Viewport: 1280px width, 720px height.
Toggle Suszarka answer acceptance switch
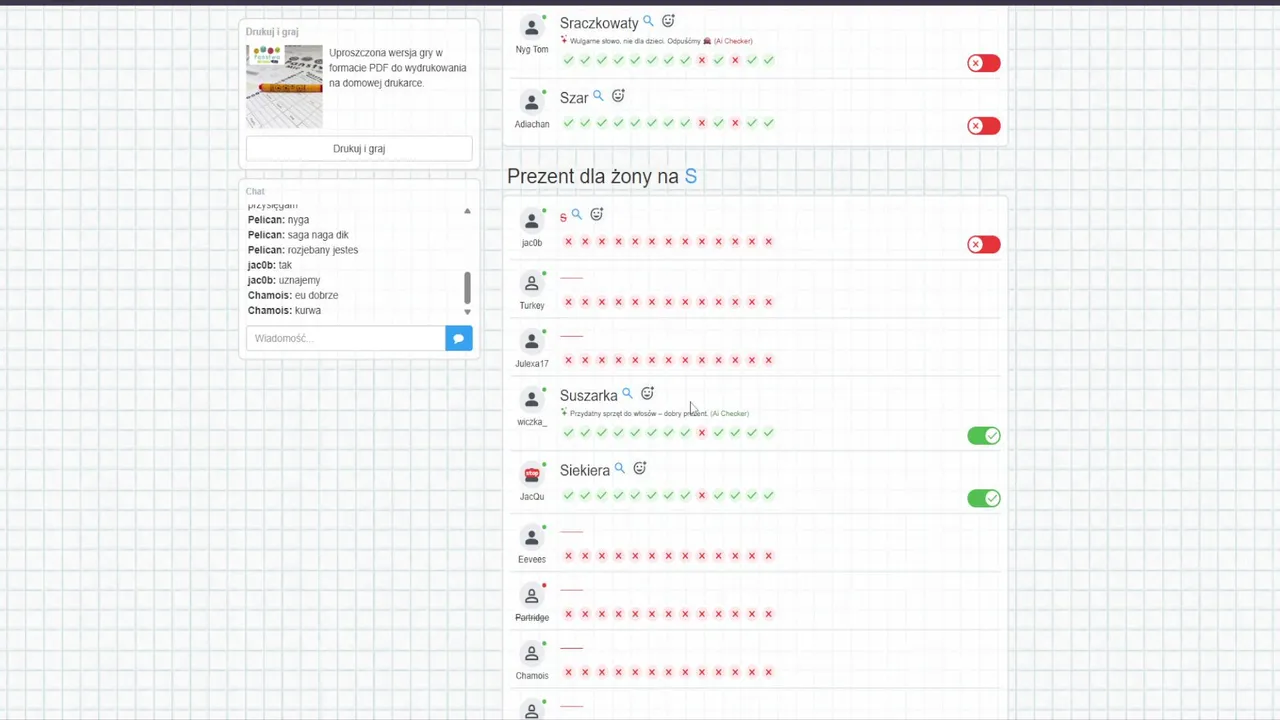click(x=983, y=435)
